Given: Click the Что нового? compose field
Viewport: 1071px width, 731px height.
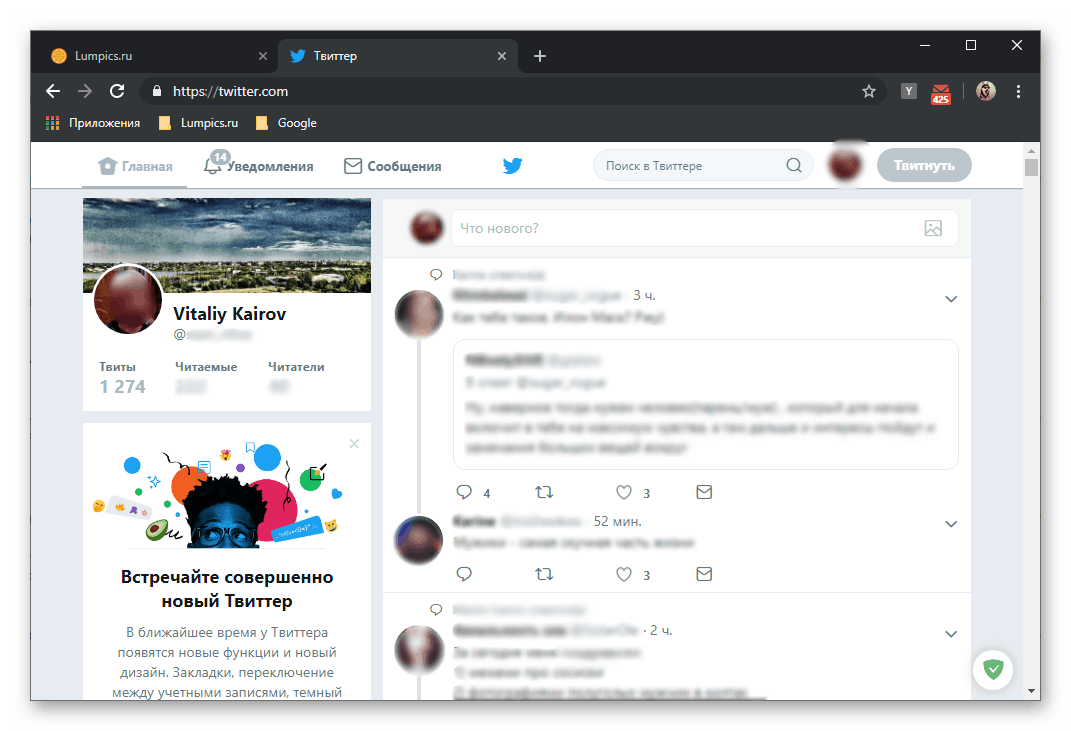Looking at the screenshot, I should pyautogui.click(x=704, y=228).
